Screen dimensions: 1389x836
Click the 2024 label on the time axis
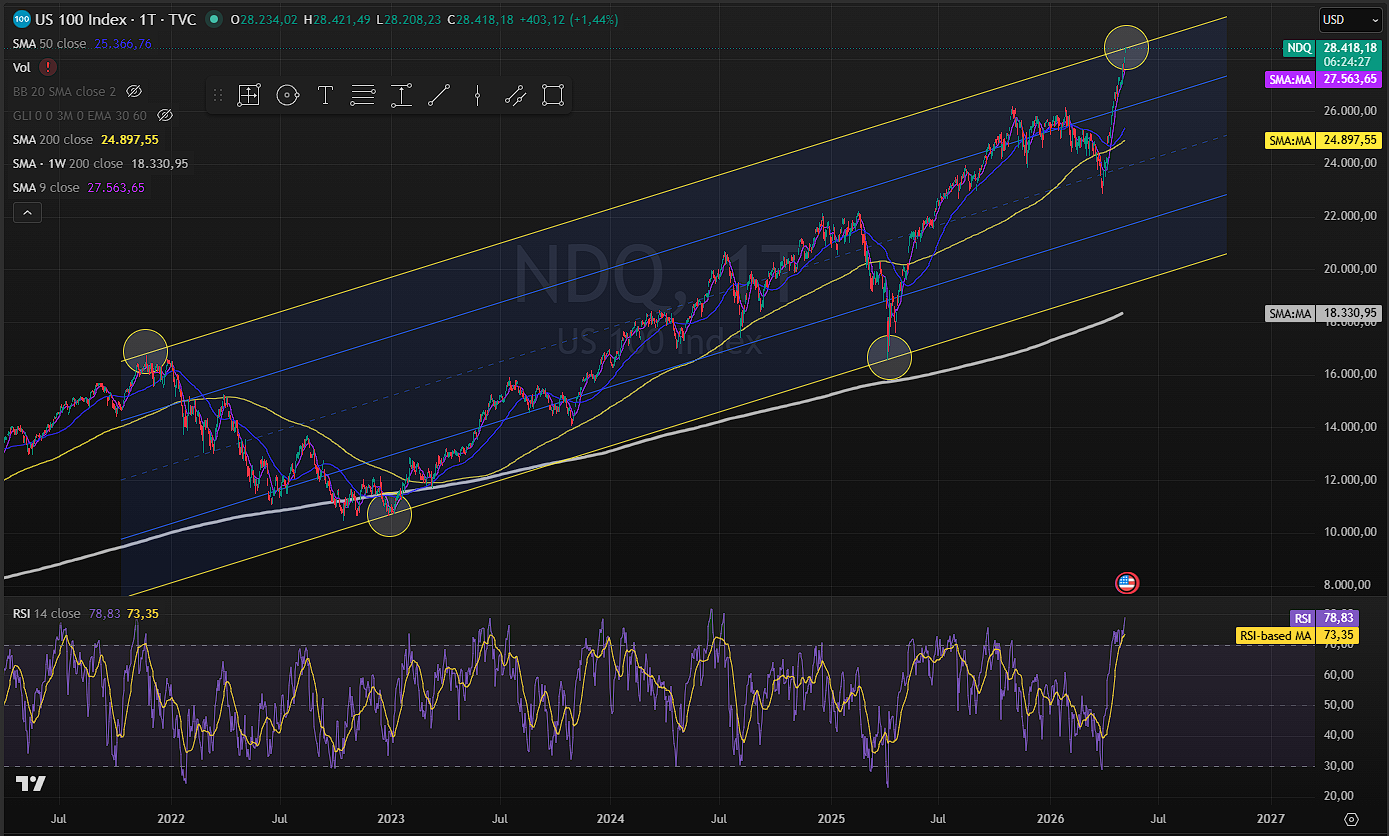click(x=610, y=819)
